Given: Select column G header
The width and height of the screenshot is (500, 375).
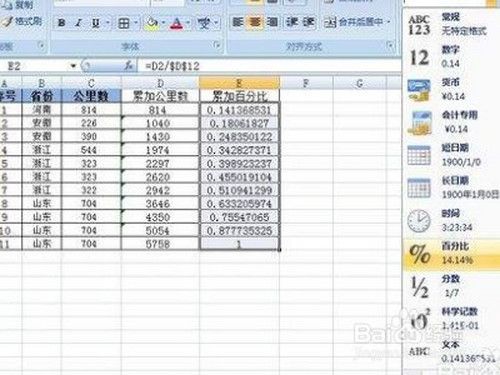Looking at the screenshot, I should pyautogui.click(x=360, y=83).
